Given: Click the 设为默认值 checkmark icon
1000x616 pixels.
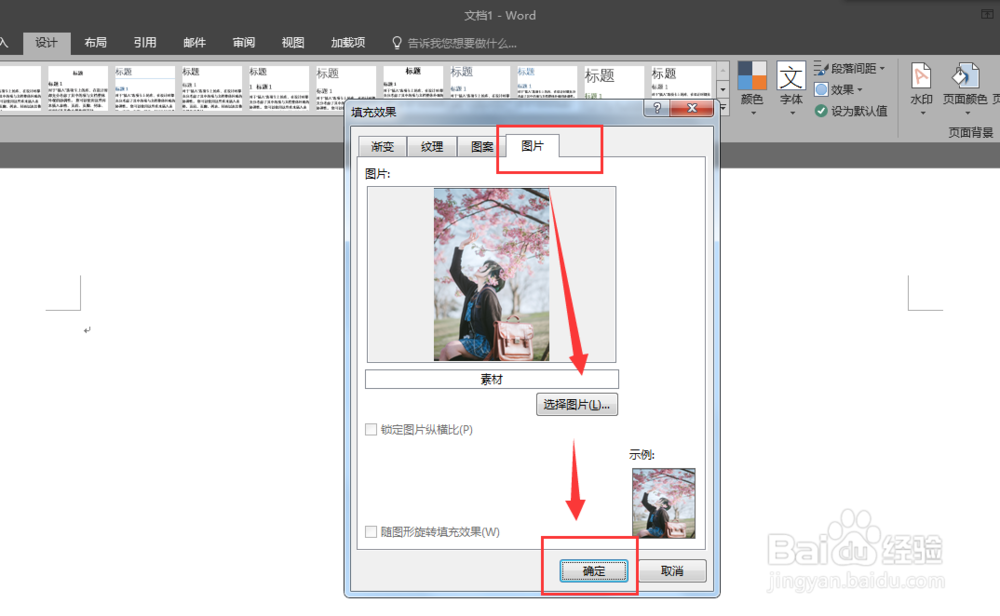Looking at the screenshot, I should coord(821,108).
